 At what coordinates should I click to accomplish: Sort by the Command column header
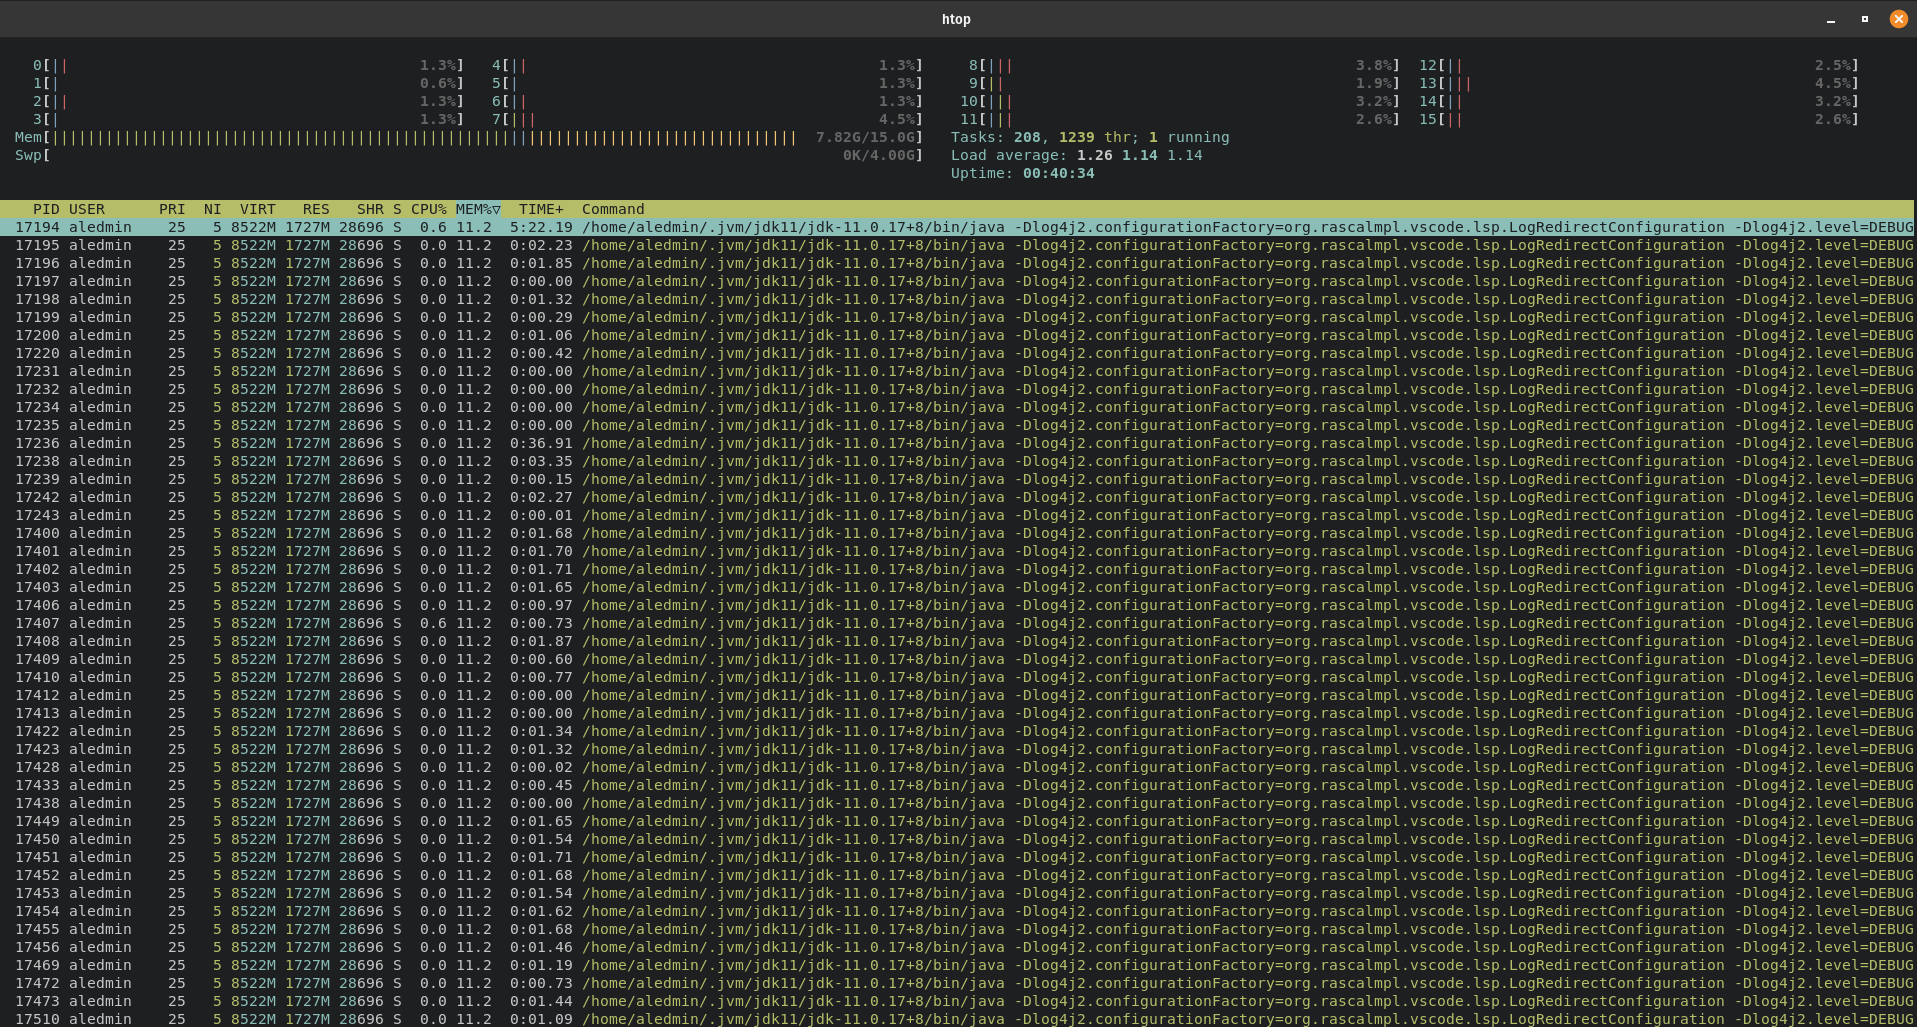pyautogui.click(x=612, y=209)
